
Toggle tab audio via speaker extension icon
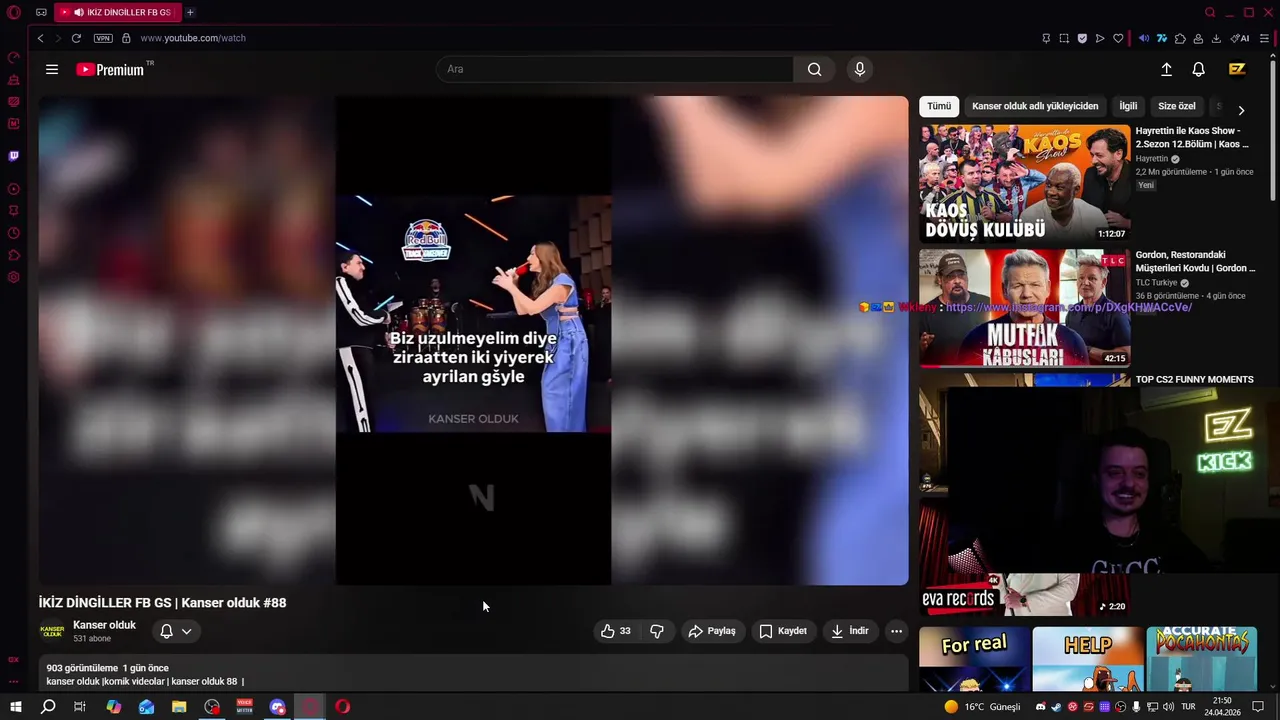tap(1144, 38)
